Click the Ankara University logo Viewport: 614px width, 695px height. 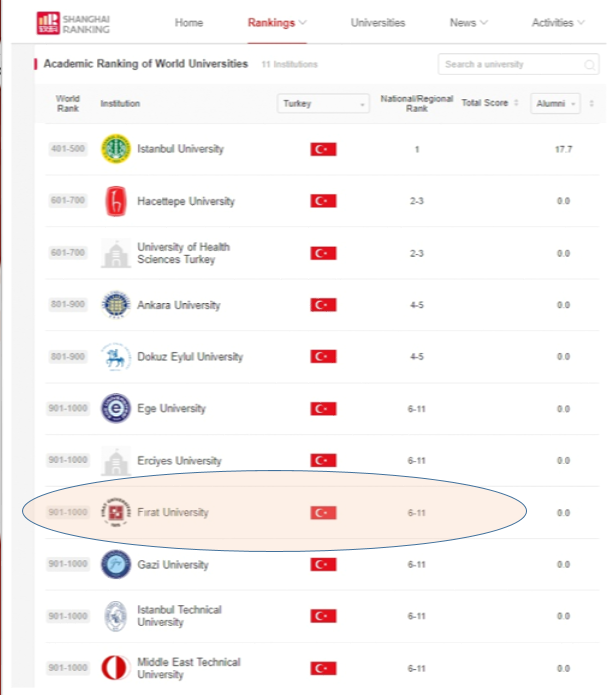point(116,305)
